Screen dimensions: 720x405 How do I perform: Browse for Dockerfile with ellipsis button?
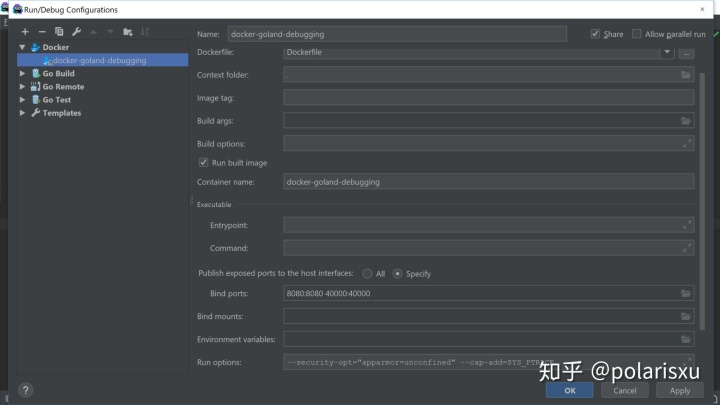(686, 53)
